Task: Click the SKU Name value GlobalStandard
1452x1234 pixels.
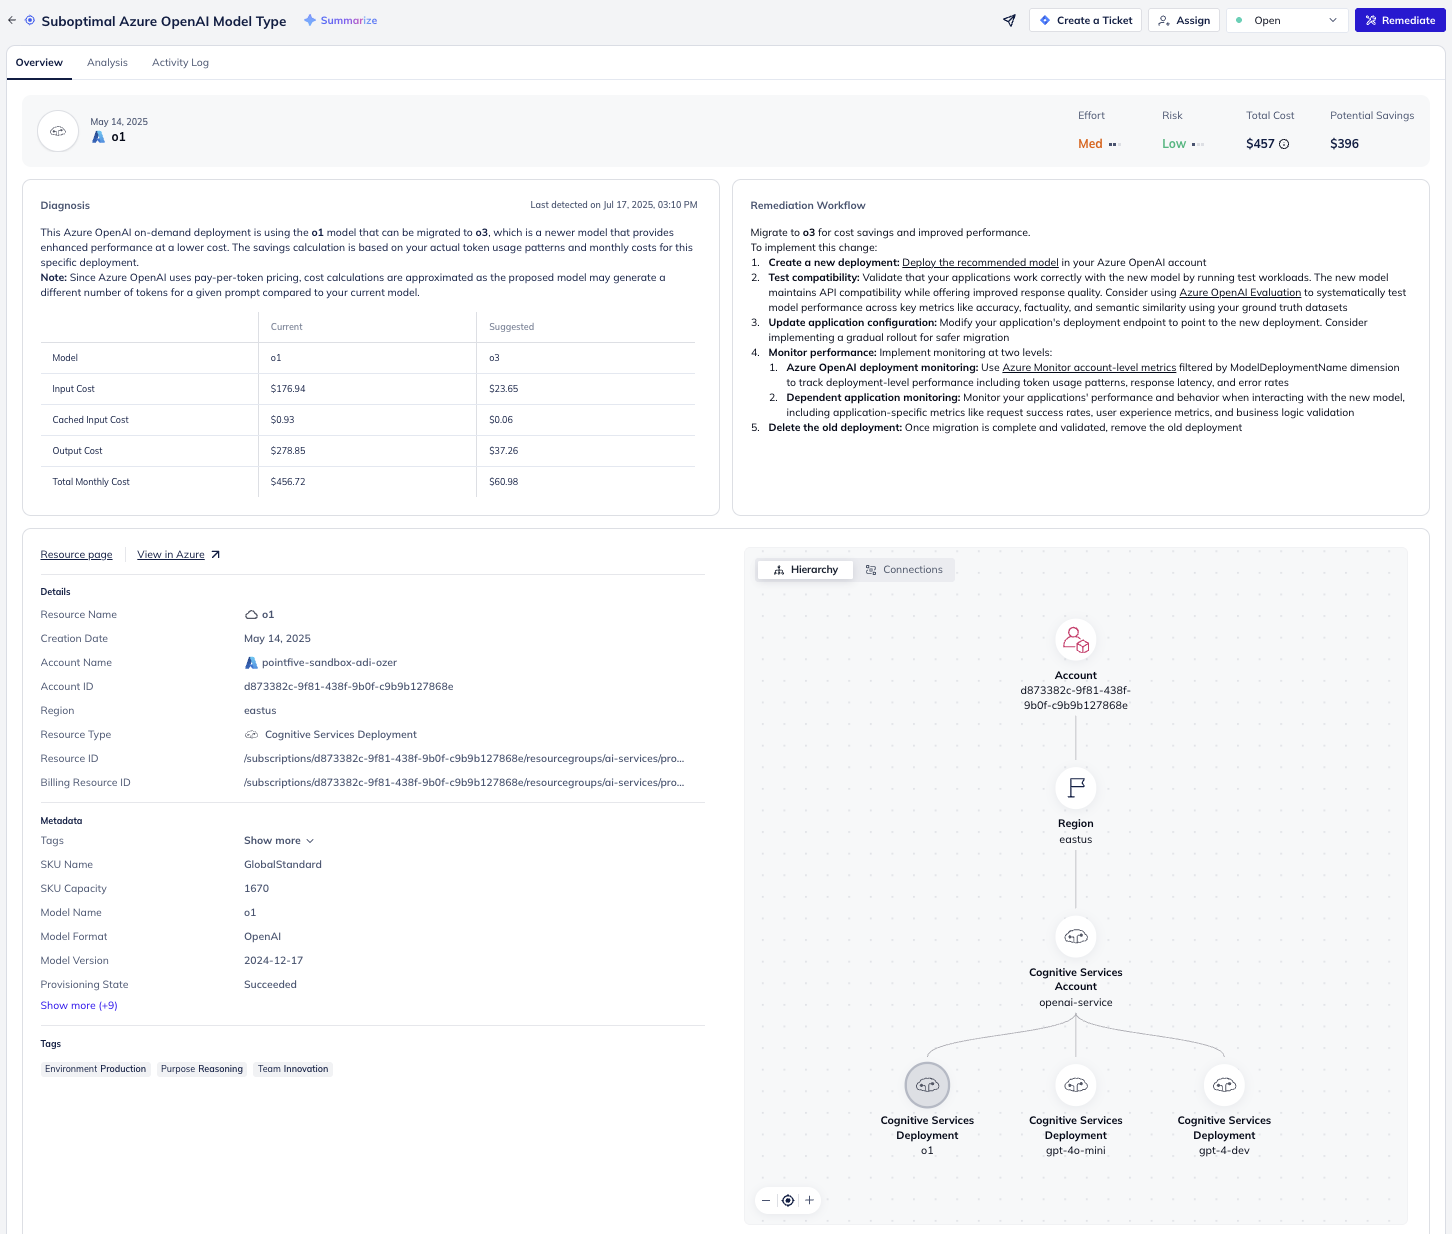Action: click(x=283, y=865)
